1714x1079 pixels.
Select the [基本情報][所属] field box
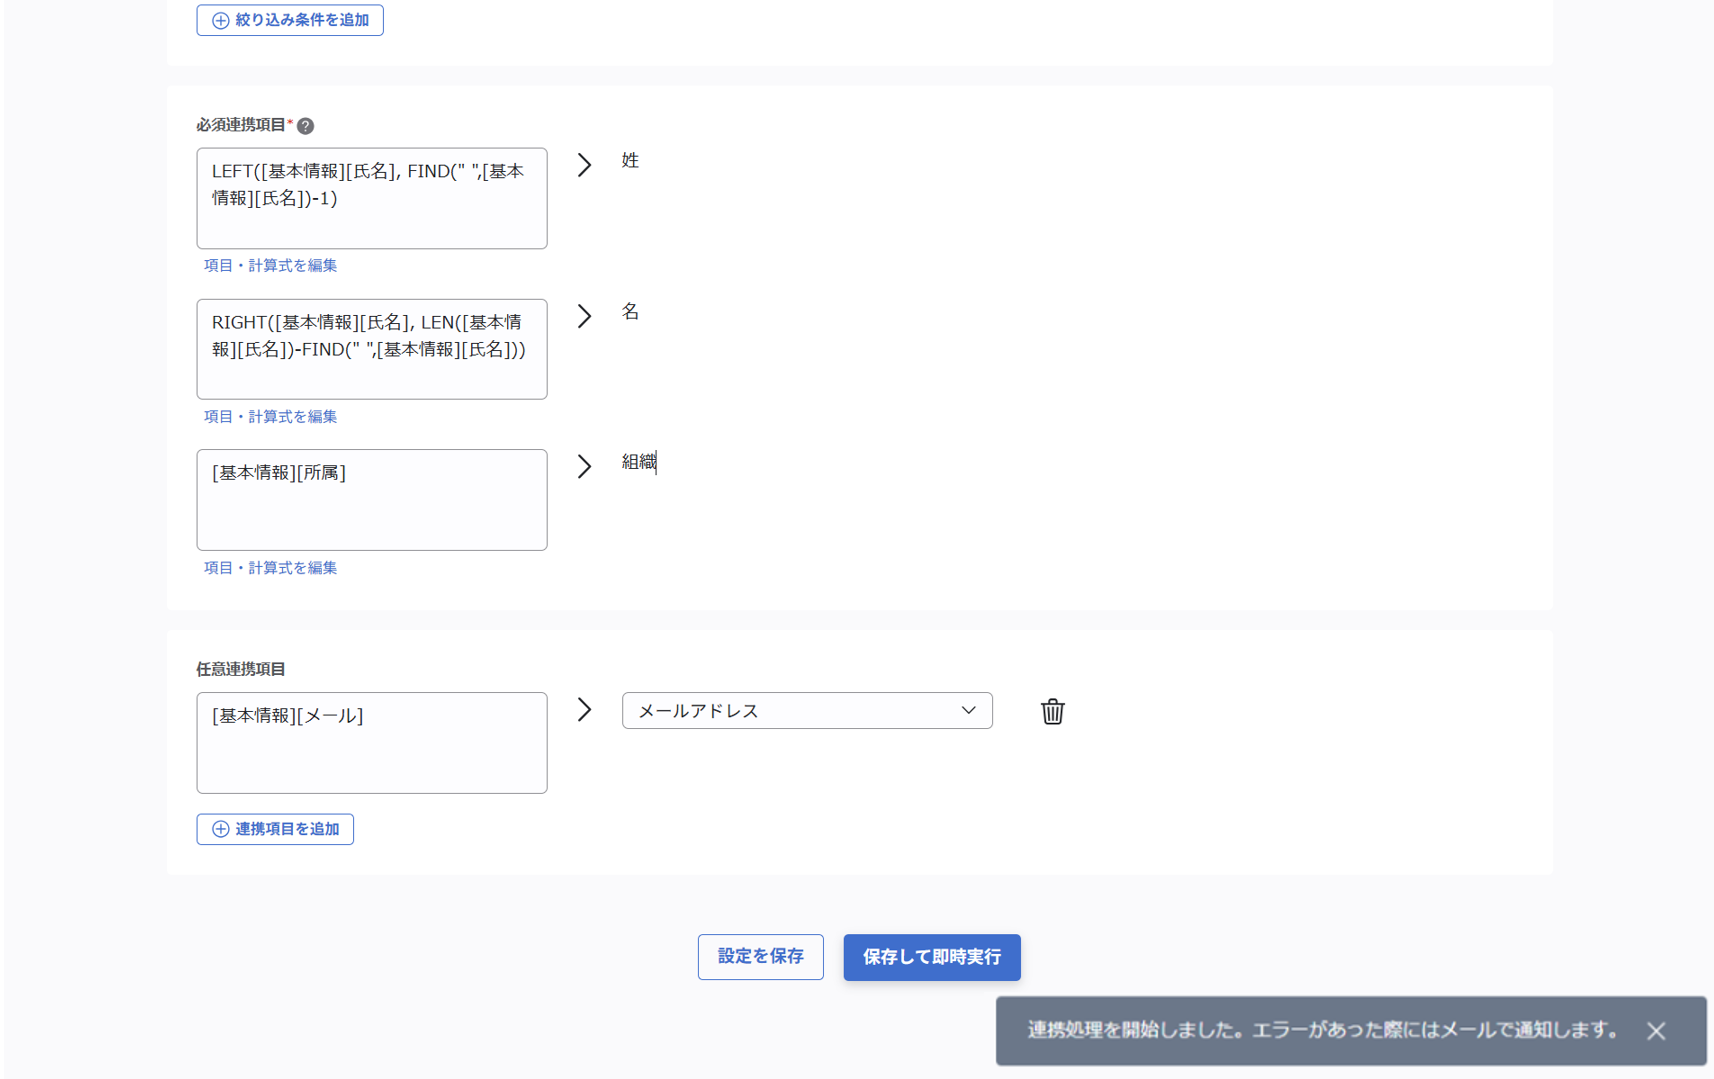click(372, 500)
